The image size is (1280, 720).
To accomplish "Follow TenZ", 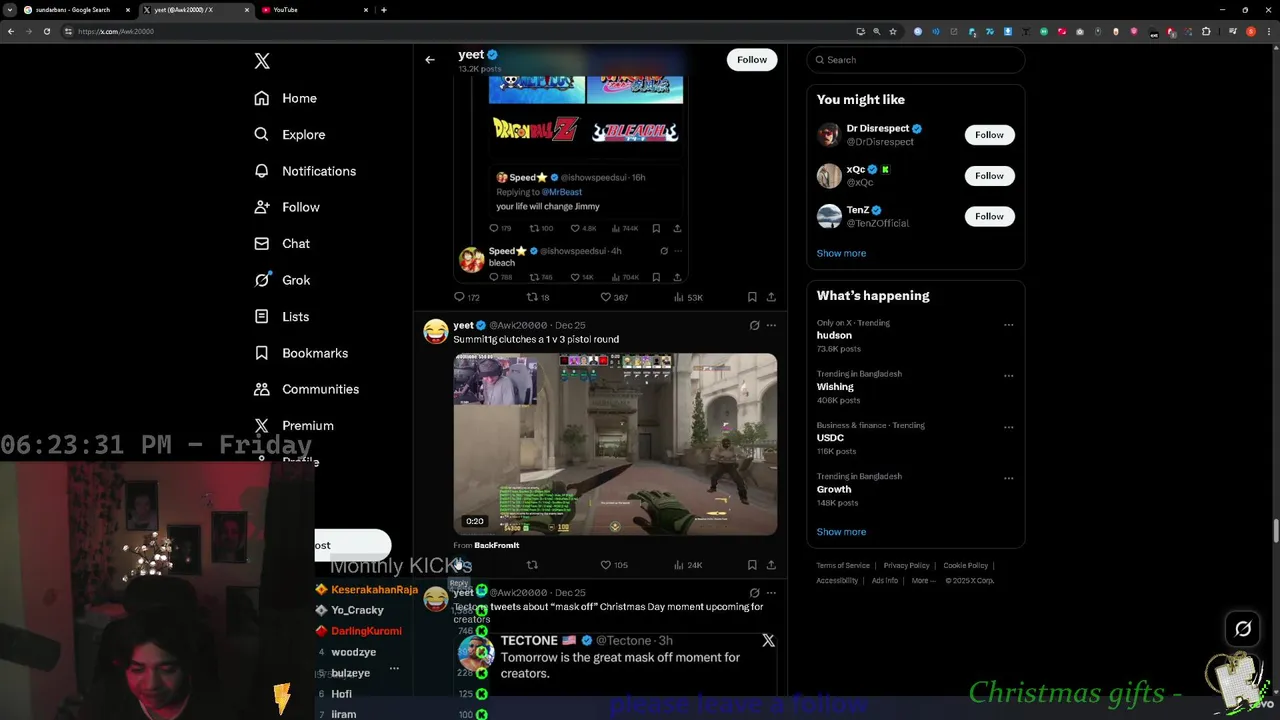I will [989, 216].
